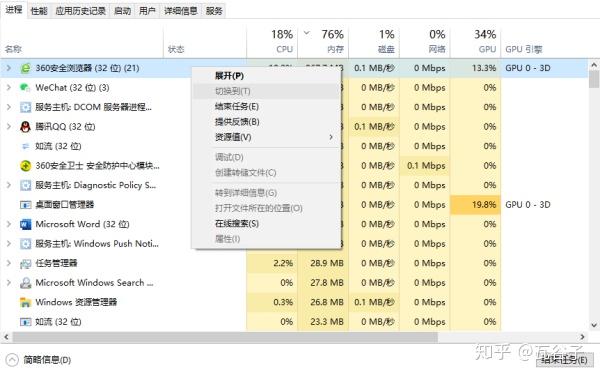Open the 启动 tab
Viewport: 600px width, 377px height.
click(x=122, y=11)
